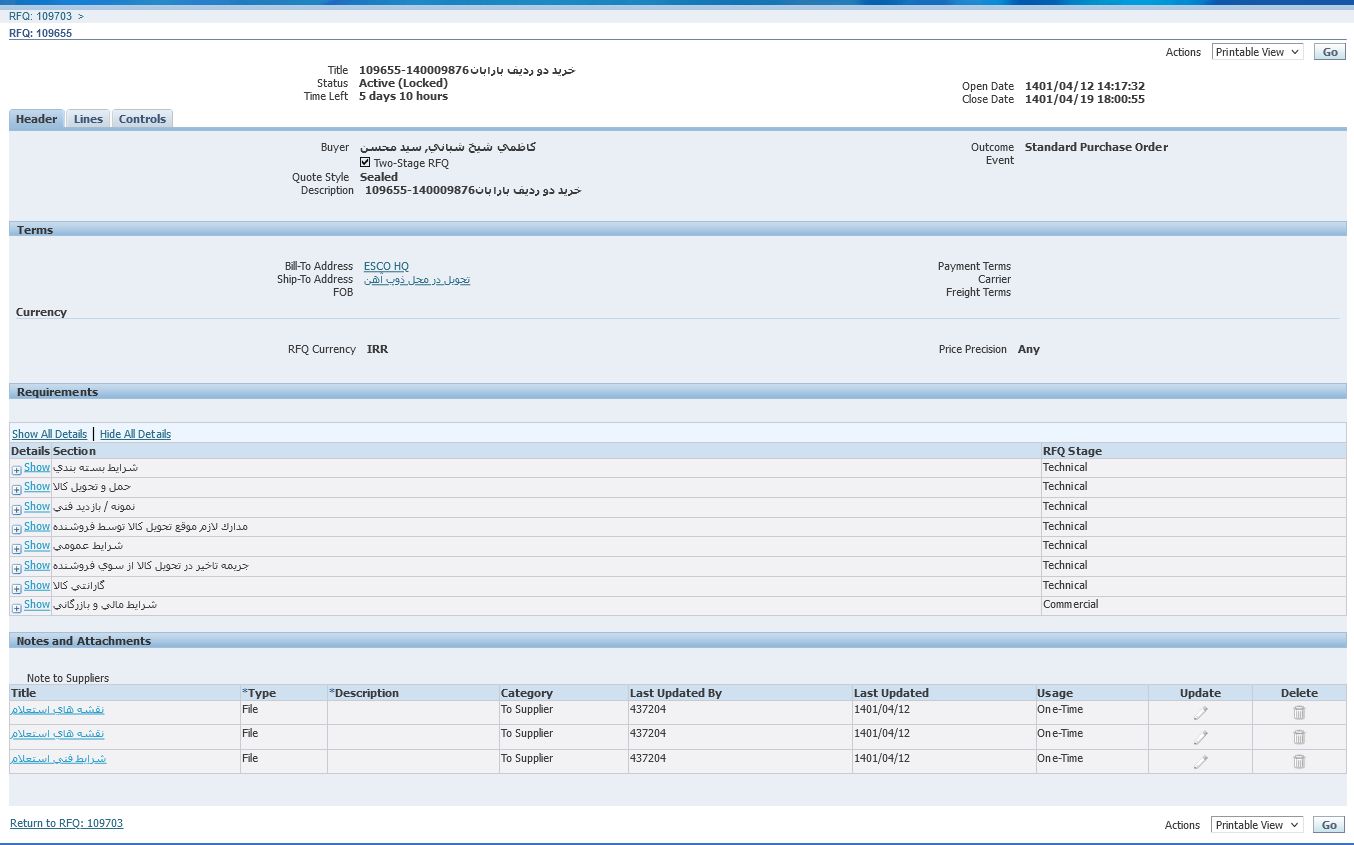
Task: Open the second نقشه هاي استعلام attachment link
Action: pyautogui.click(x=57, y=733)
